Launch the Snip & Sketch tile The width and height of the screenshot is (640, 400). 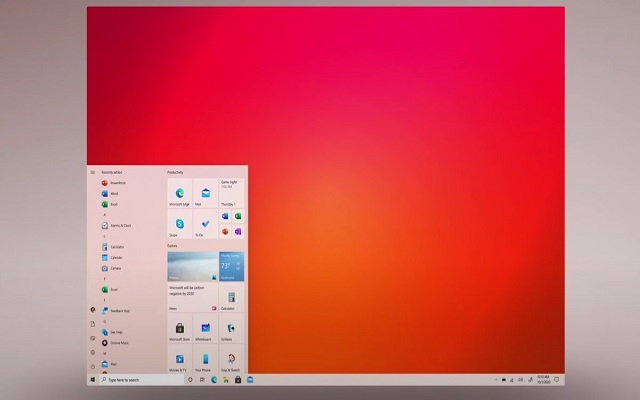[x=231, y=358]
